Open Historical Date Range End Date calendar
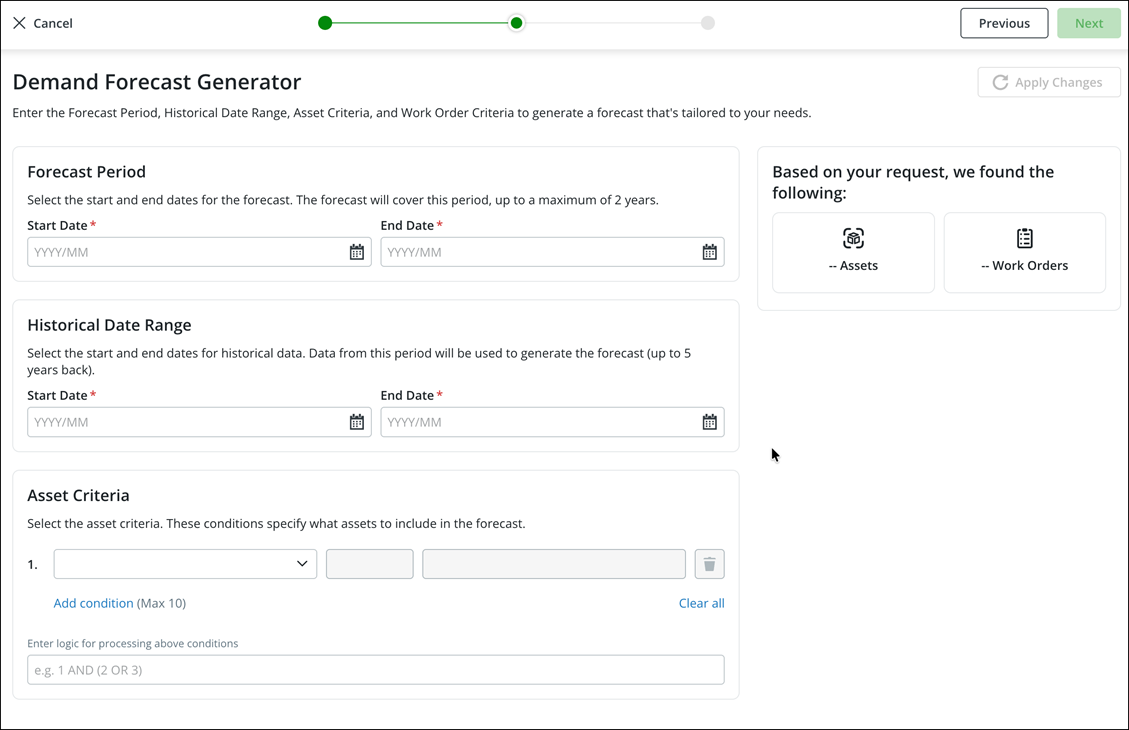This screenshot has width=1129, height=730. click(709, 422)
